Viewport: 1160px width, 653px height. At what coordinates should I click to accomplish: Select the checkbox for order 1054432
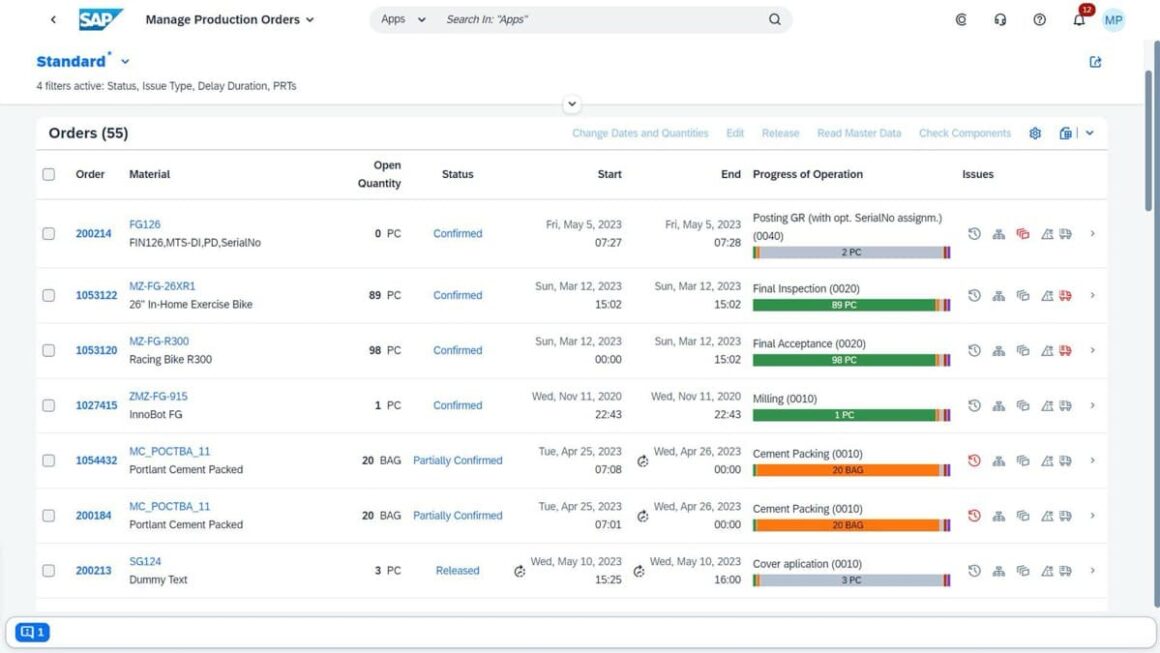[x=48, y=460]
